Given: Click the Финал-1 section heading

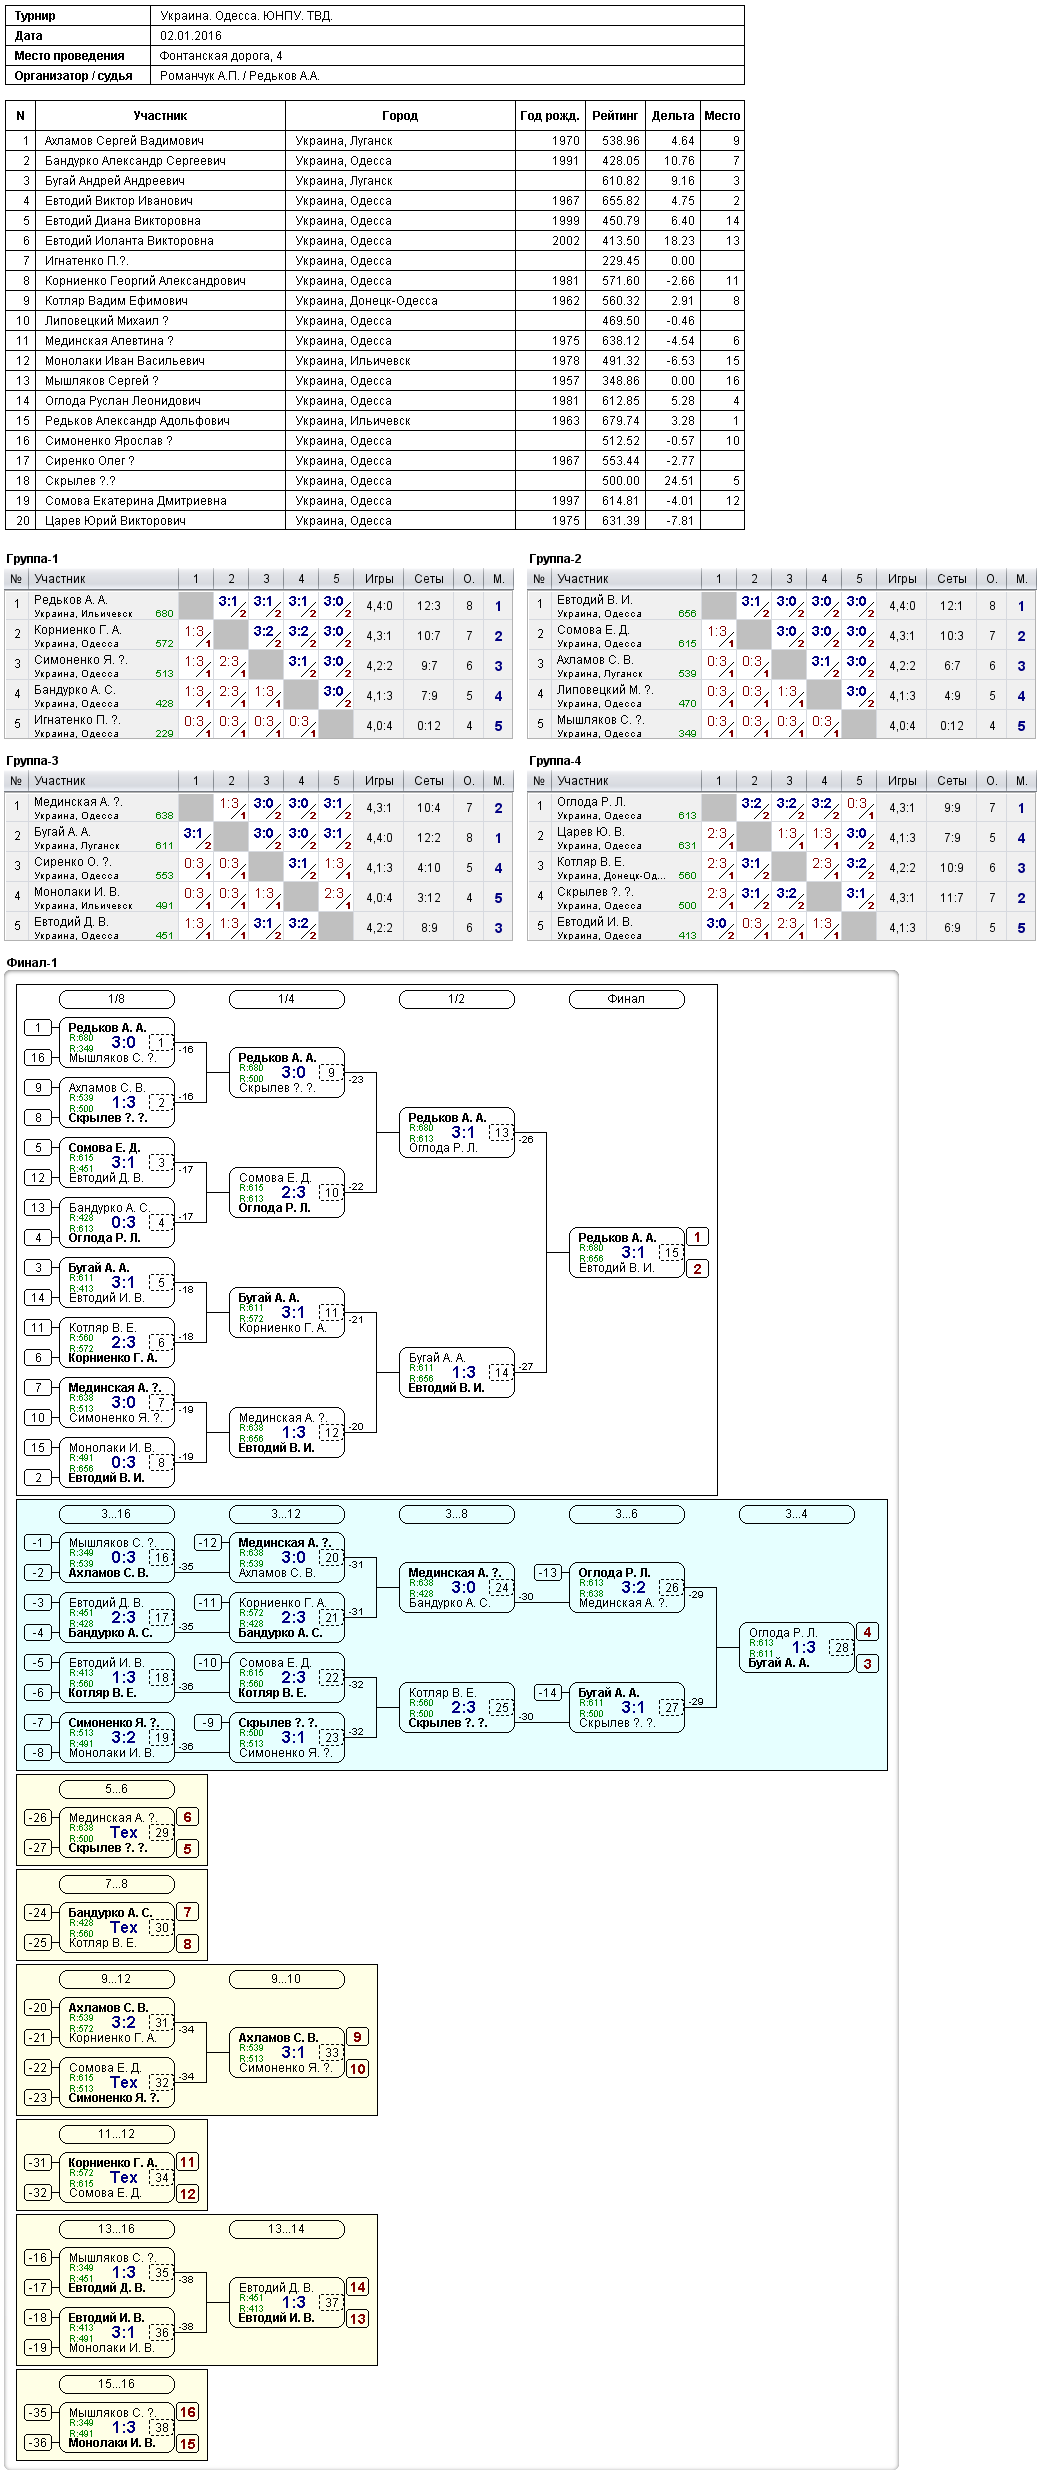Looking at the screenshot, I should coord(32,963).
